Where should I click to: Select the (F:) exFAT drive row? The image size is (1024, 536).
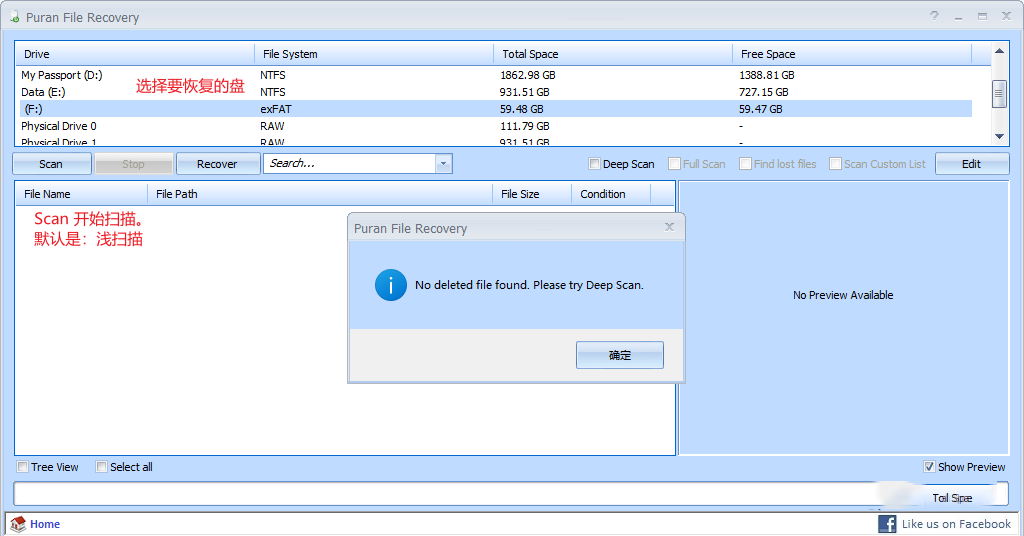pyautogui.click(x=494, y=109)
